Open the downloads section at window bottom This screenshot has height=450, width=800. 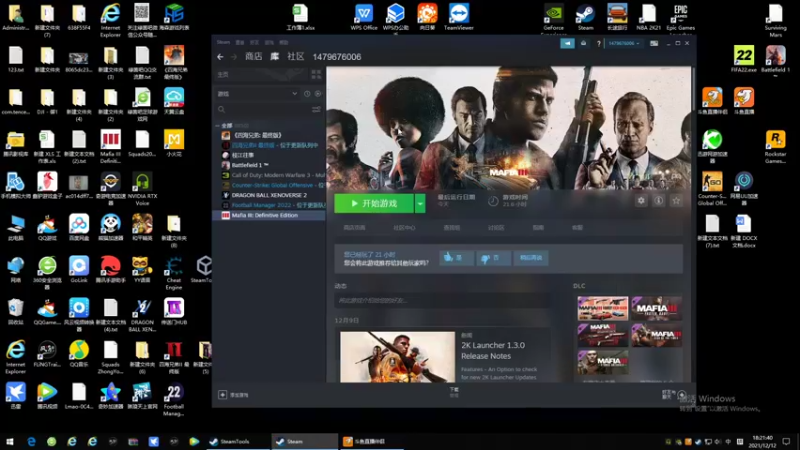tap(454, 392)
